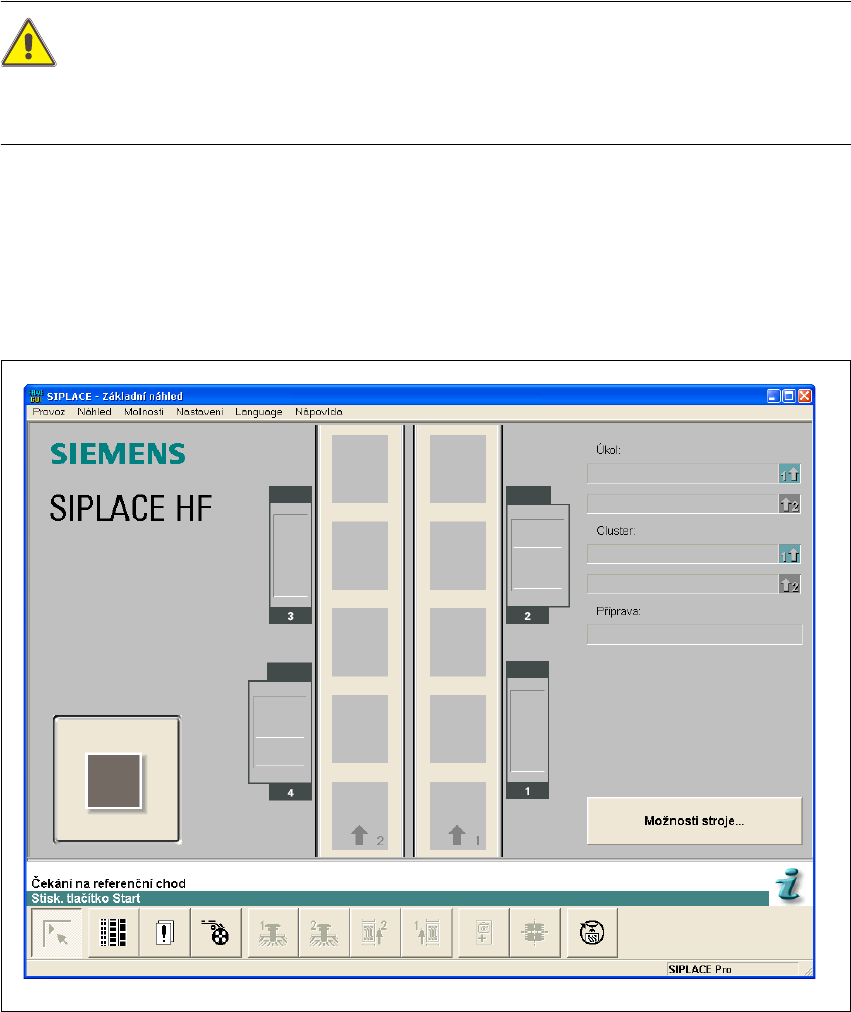
Task: Click the 'Čekání na referenční chod' status text
Action: click(x=108, y=884)
